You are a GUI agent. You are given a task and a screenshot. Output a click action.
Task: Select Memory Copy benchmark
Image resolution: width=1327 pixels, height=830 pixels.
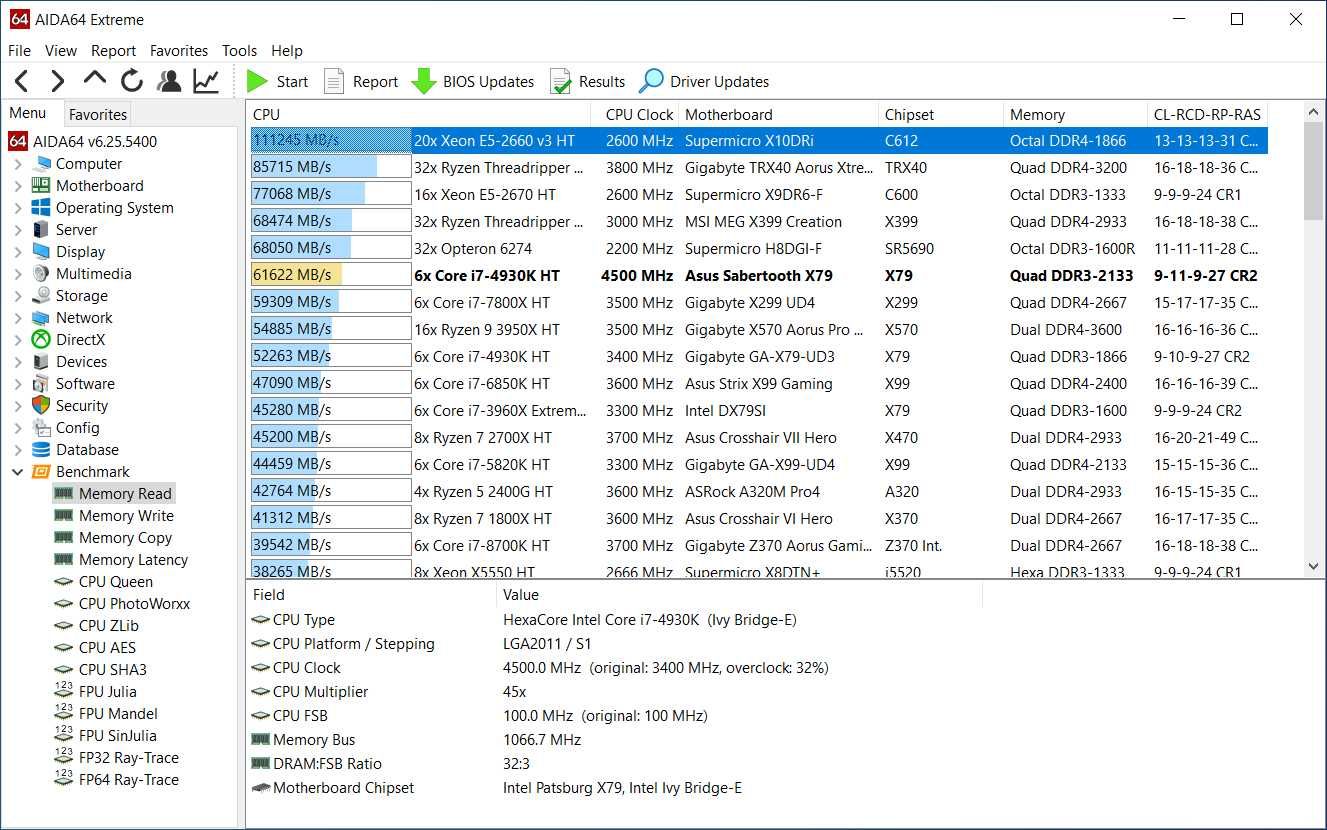[113, 537]
